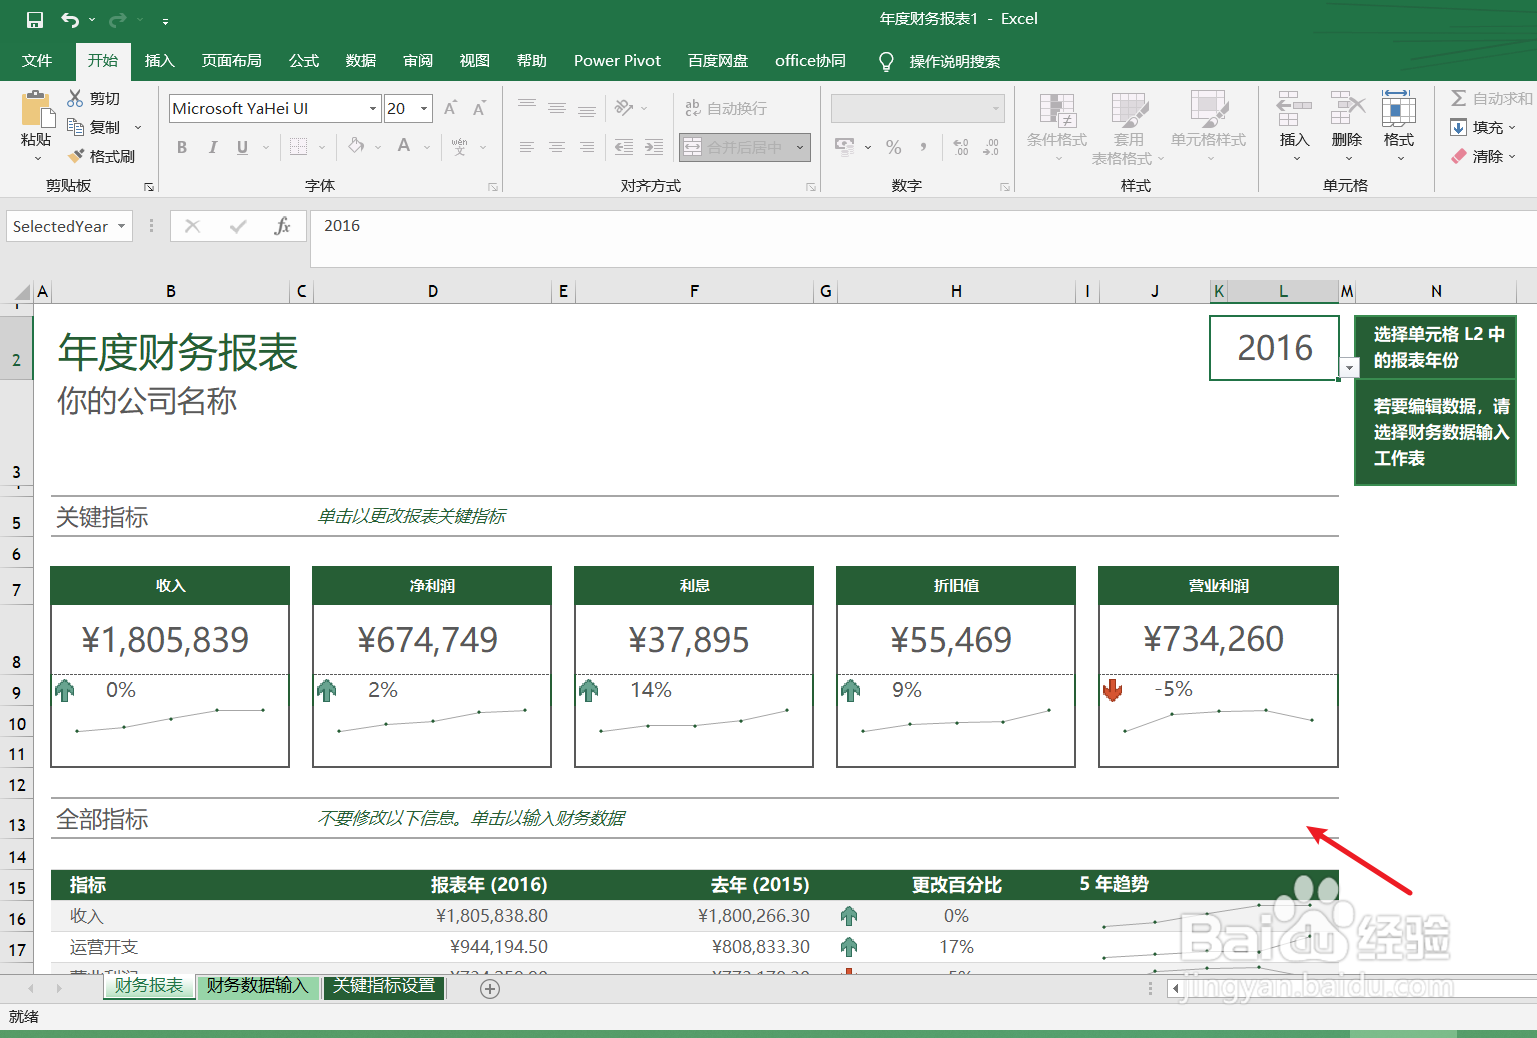Toggle left text alignment

pos(527,147)
